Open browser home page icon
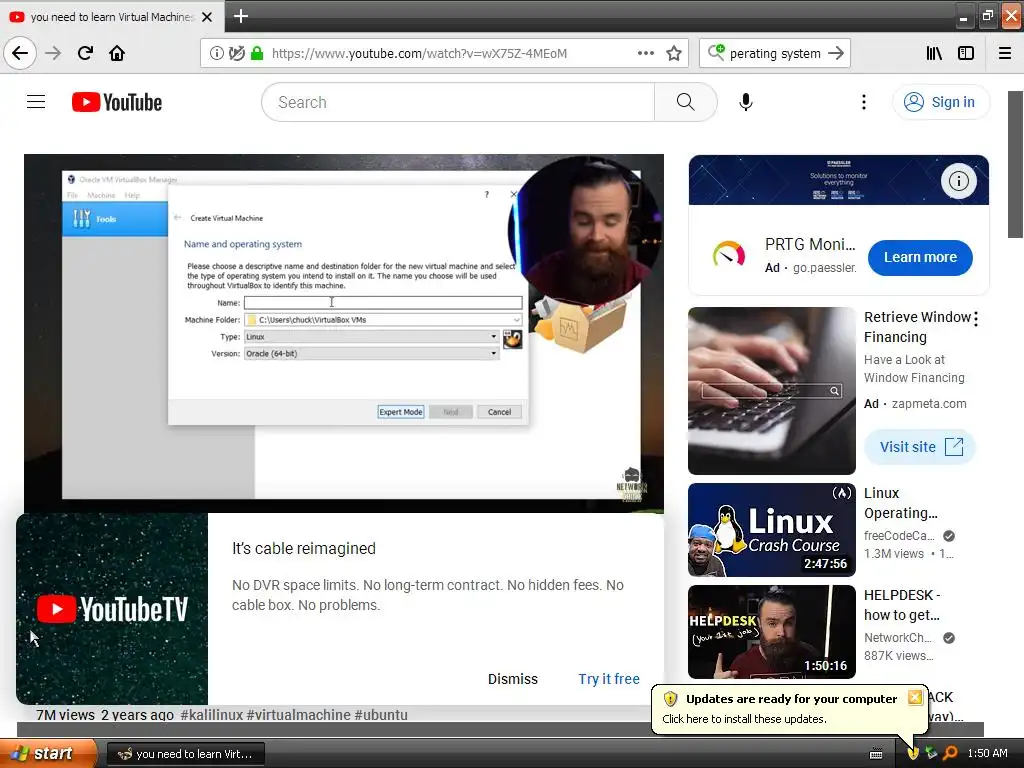 117,53
